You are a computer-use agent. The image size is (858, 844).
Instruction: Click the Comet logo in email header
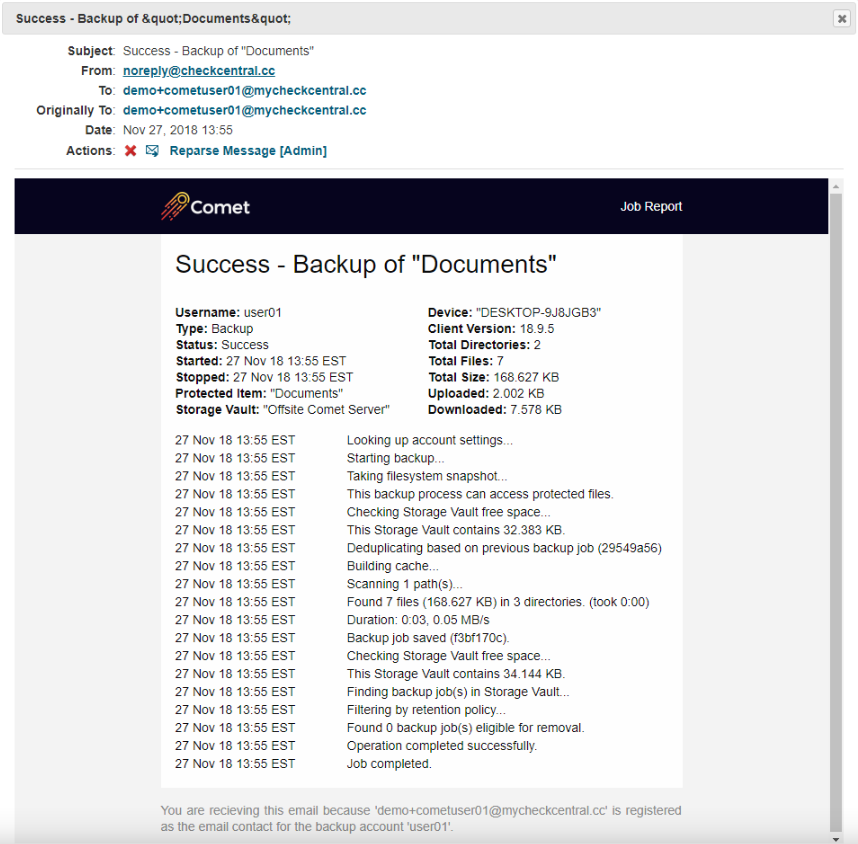(206, 207)
